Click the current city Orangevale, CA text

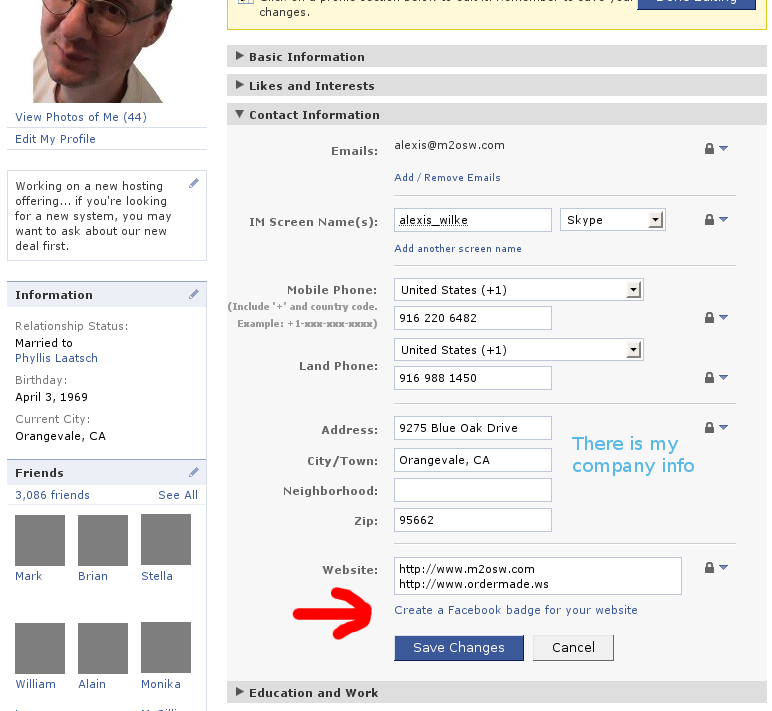point(60,436)
